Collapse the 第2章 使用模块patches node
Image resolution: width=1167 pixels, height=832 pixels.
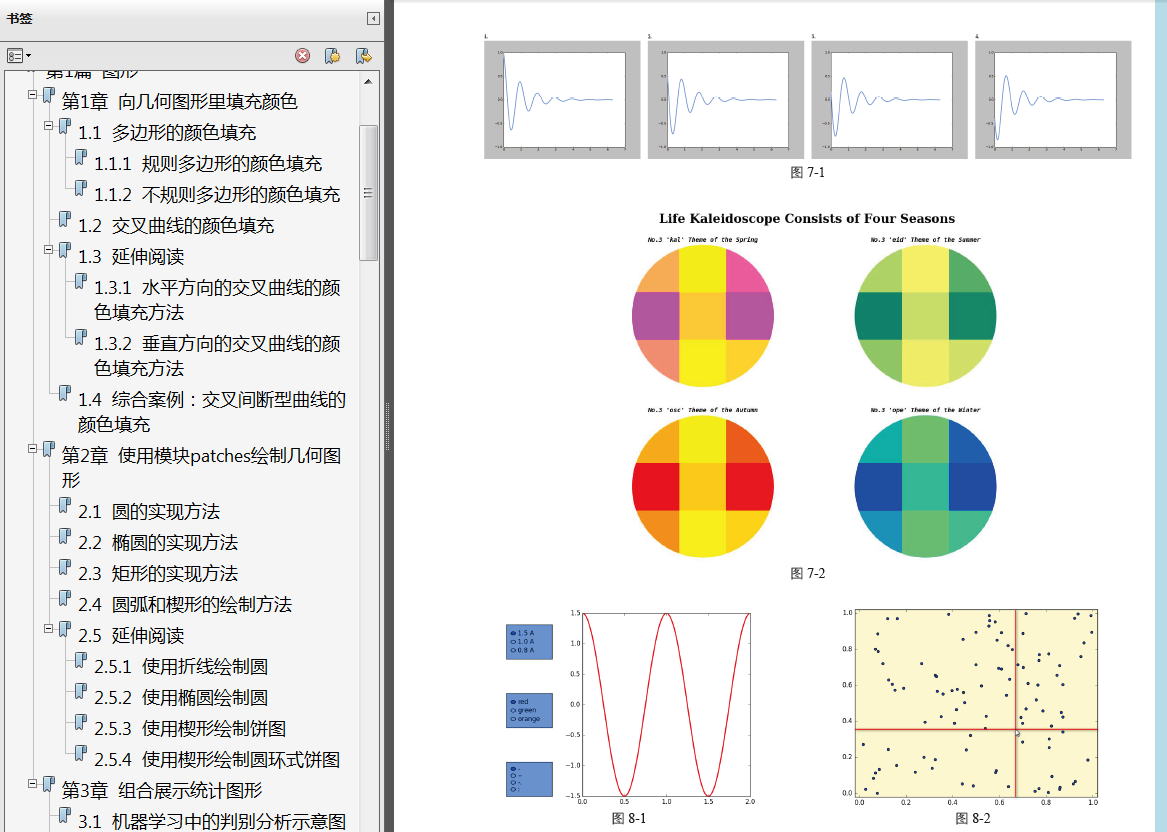pyautogui.click(x=32, y=449)
